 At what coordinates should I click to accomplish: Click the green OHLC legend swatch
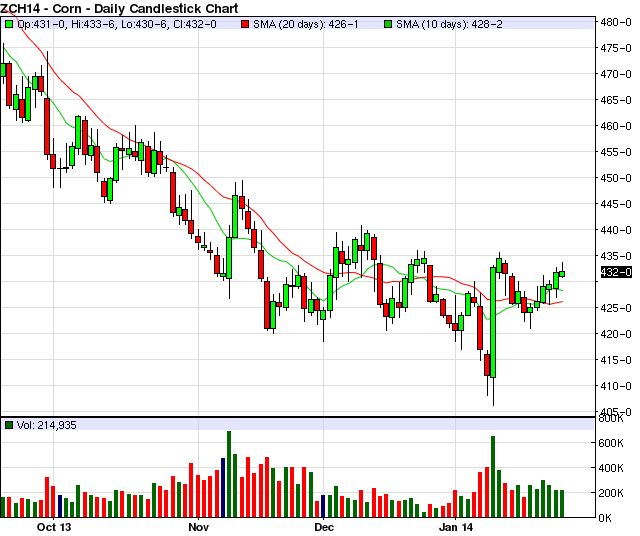point(9,24)
